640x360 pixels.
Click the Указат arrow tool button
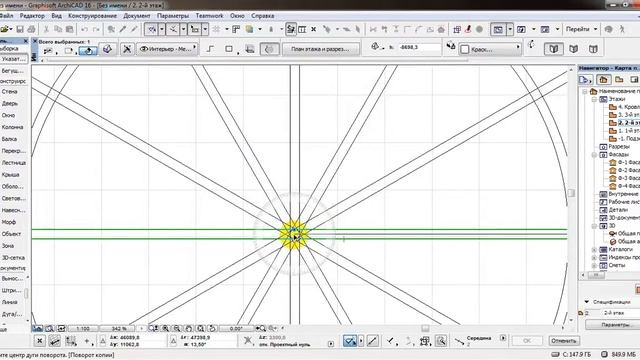13,59
